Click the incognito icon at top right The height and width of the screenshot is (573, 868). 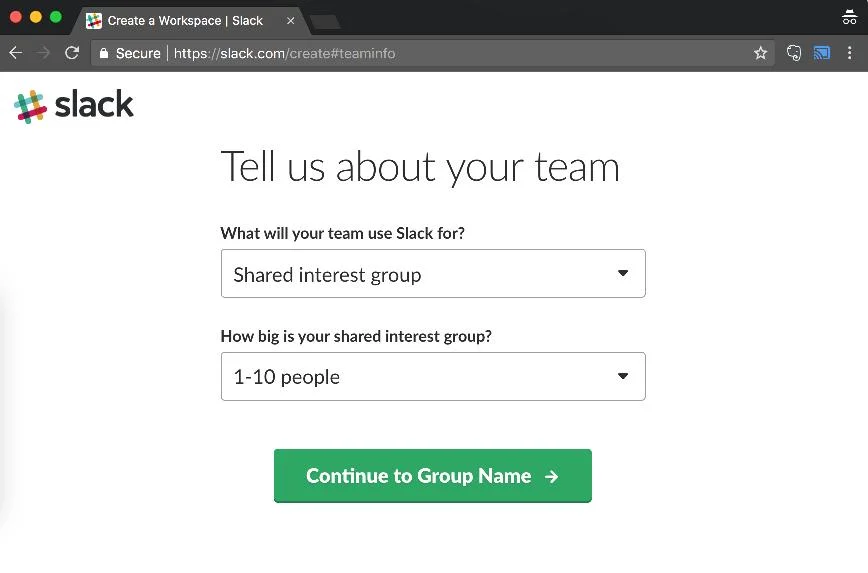click(x=849, y=17)
